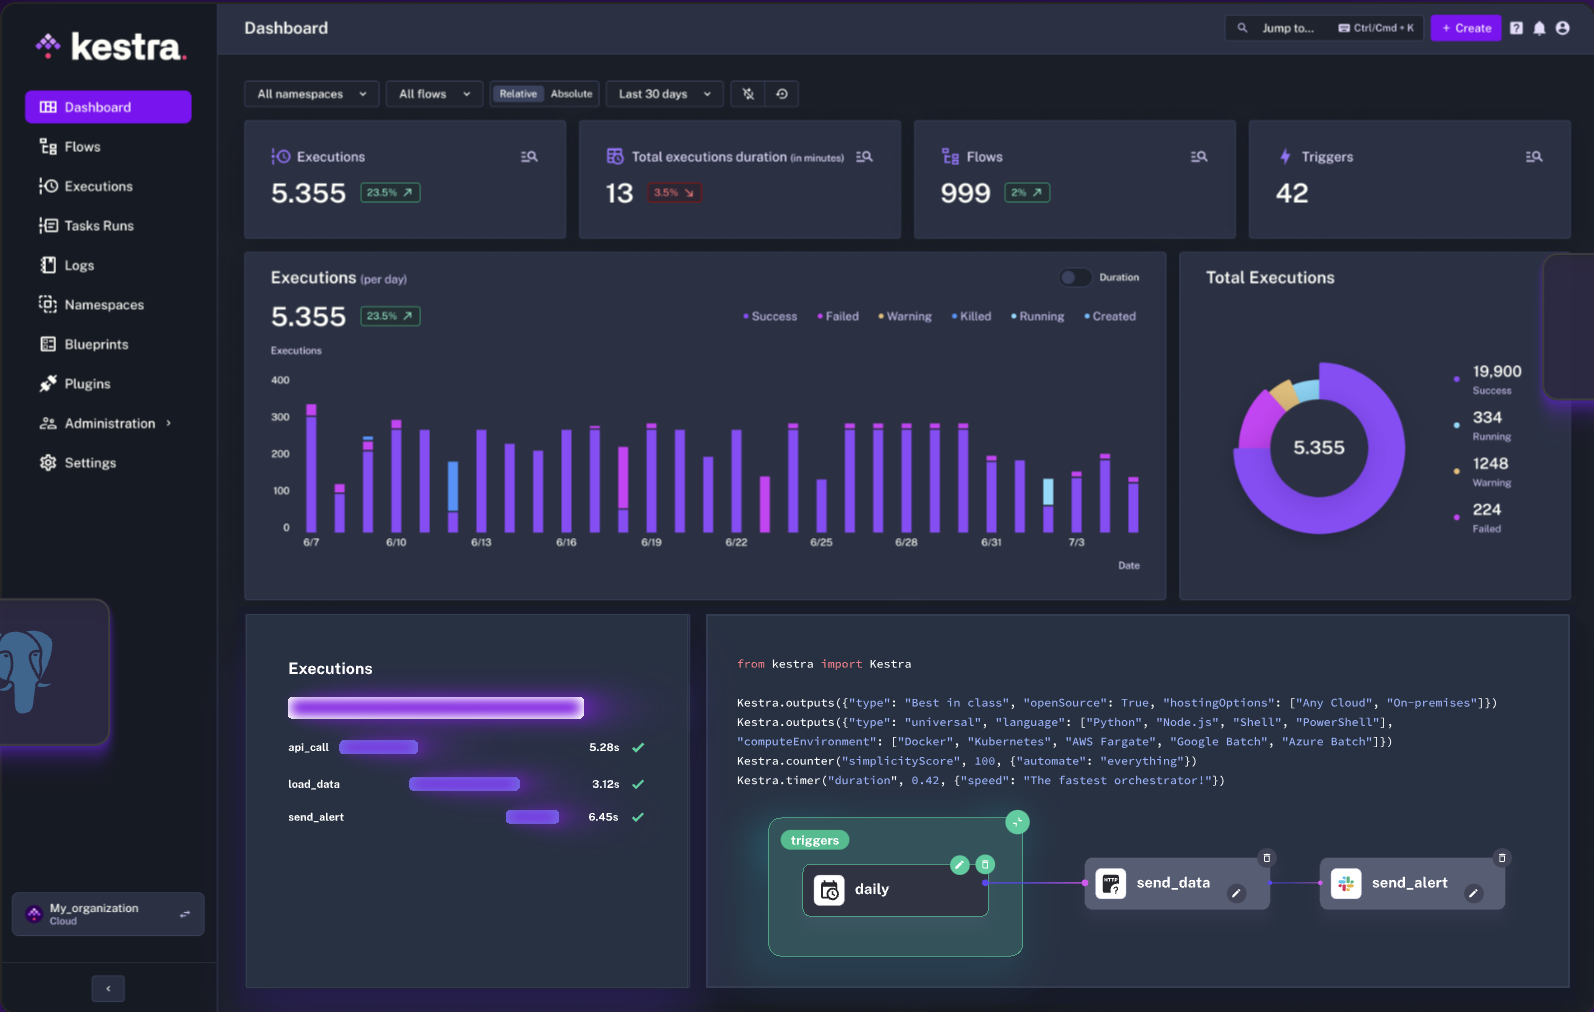Open the Last 30 days dropdown
1594x1012 pixels.
665,94
